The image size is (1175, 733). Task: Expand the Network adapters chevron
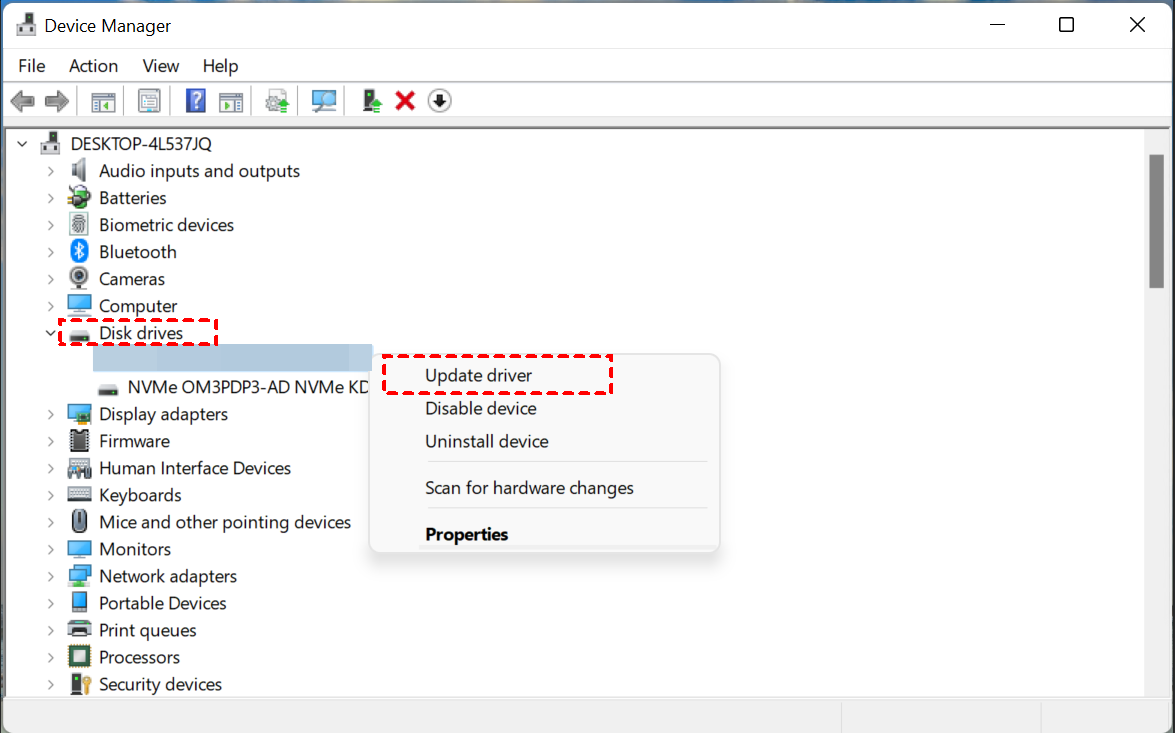point(50,576)
